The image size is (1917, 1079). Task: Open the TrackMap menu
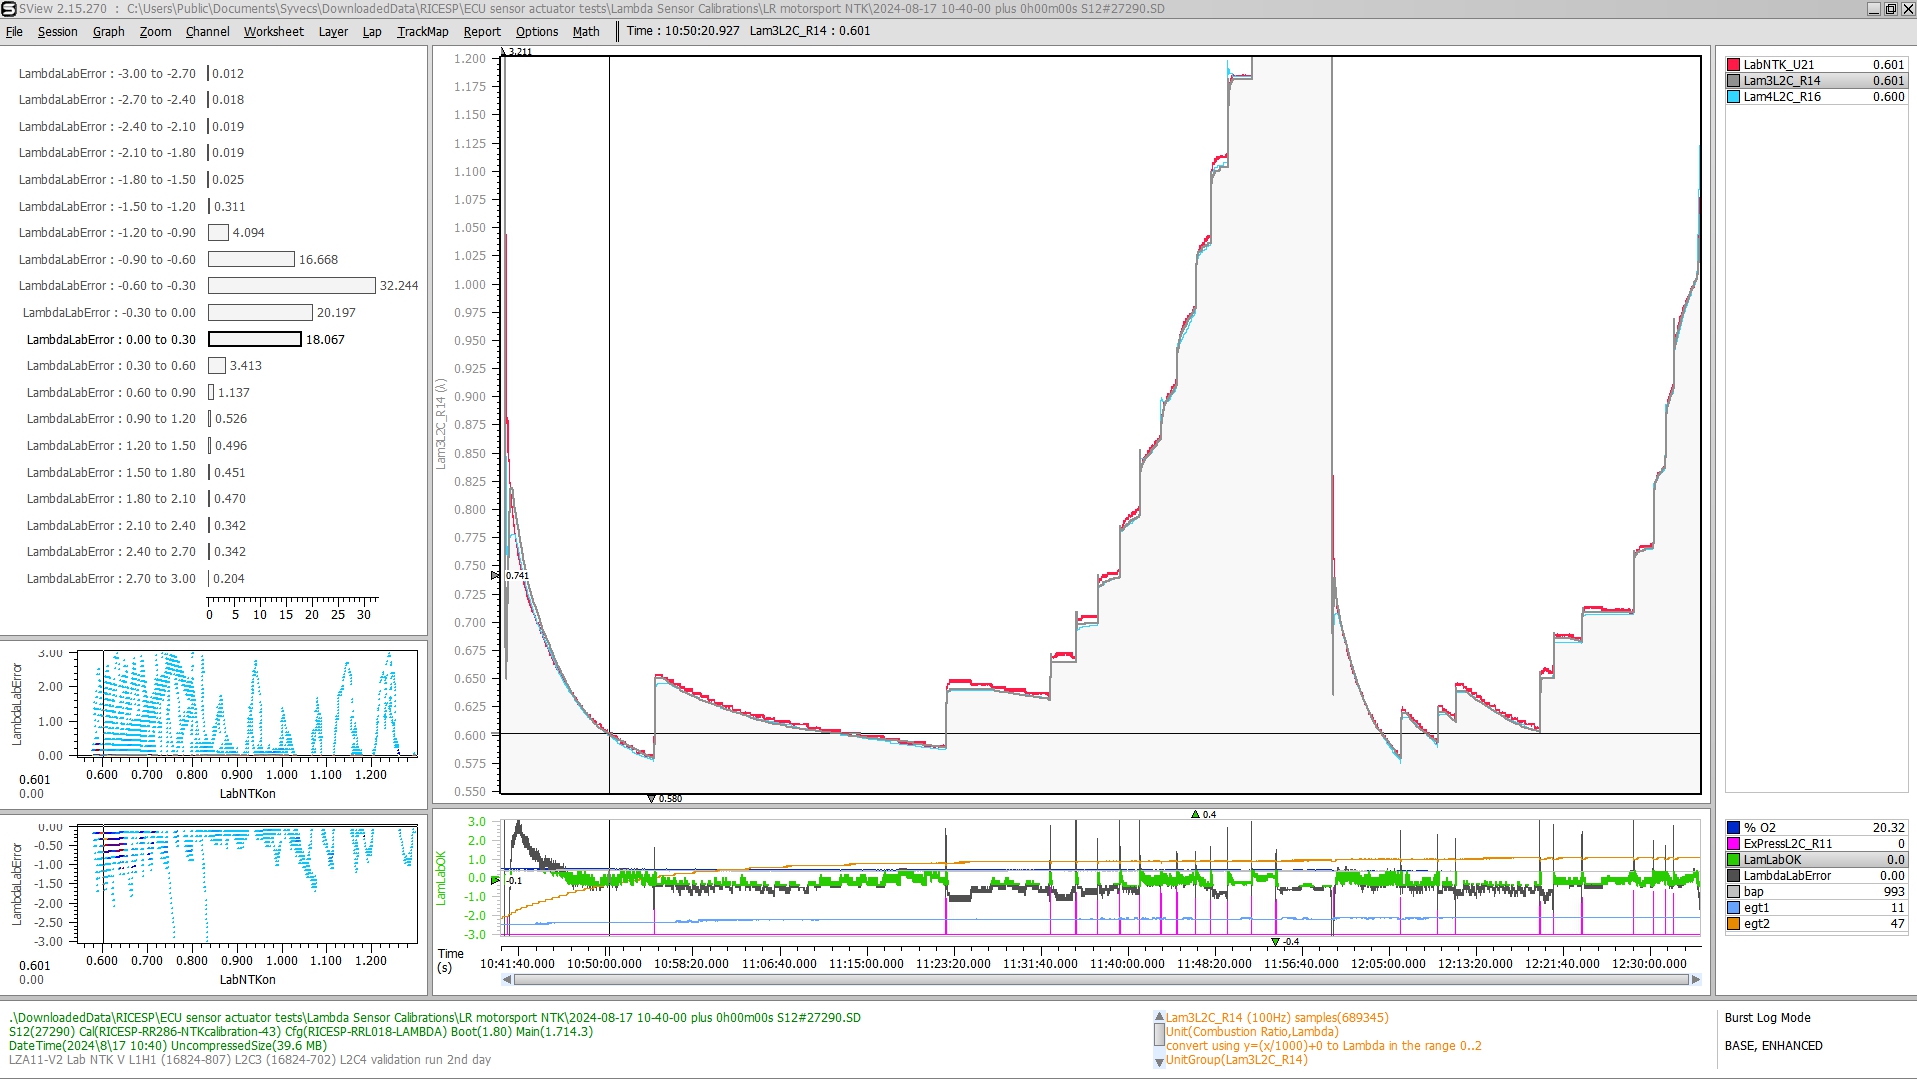click(x=422, y=31)
